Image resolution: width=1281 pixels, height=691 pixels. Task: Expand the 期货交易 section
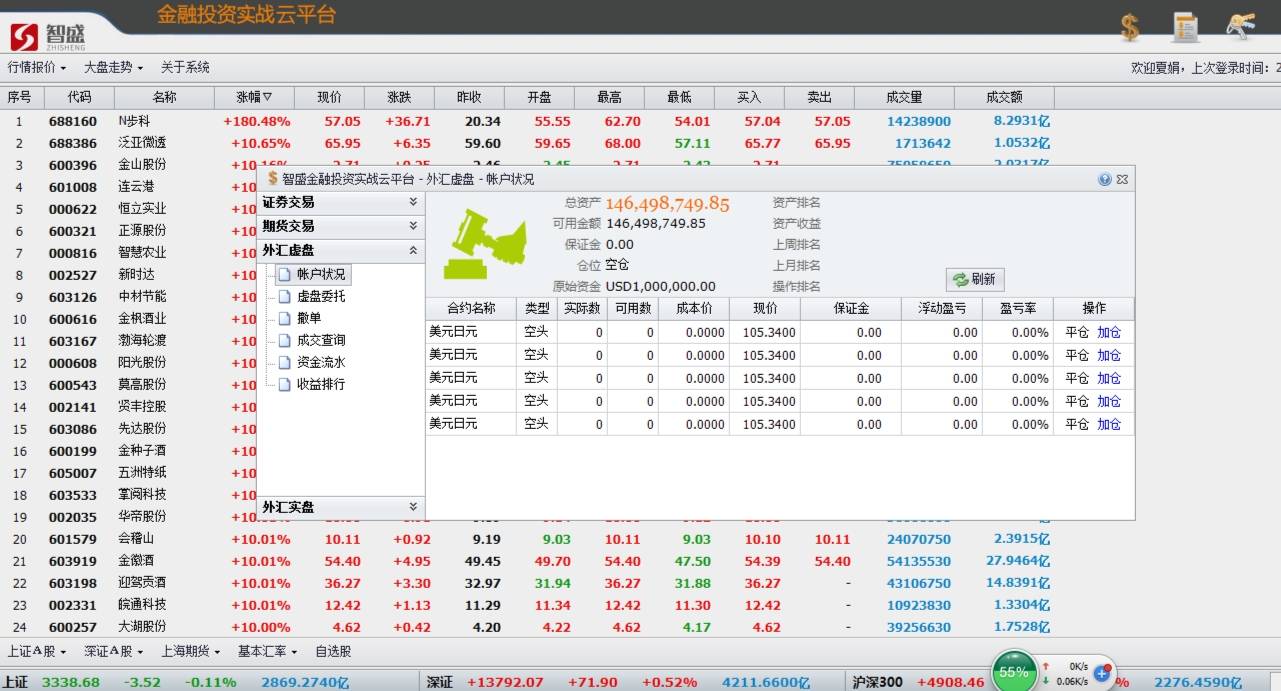[341, 226]
